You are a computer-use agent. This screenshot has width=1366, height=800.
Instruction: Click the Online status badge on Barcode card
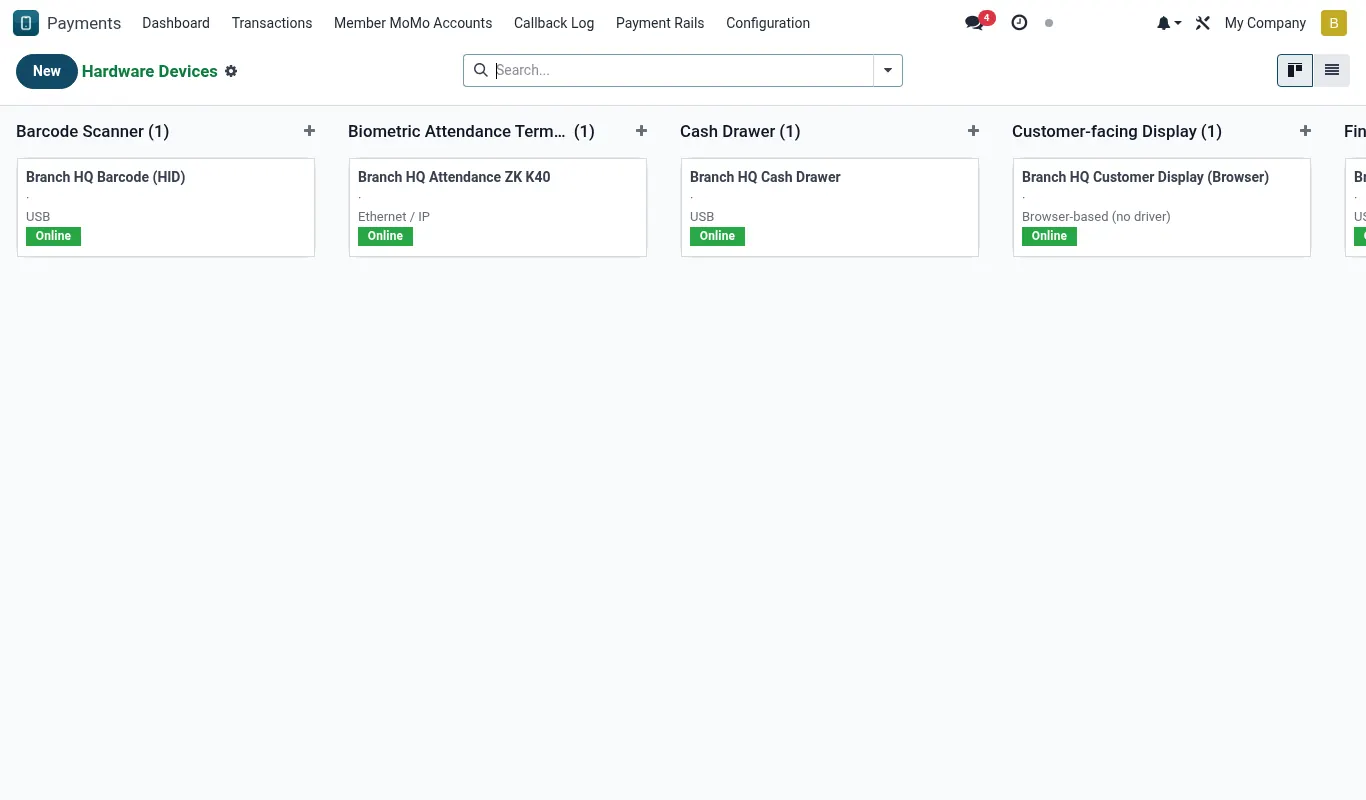tap(53, 236)
